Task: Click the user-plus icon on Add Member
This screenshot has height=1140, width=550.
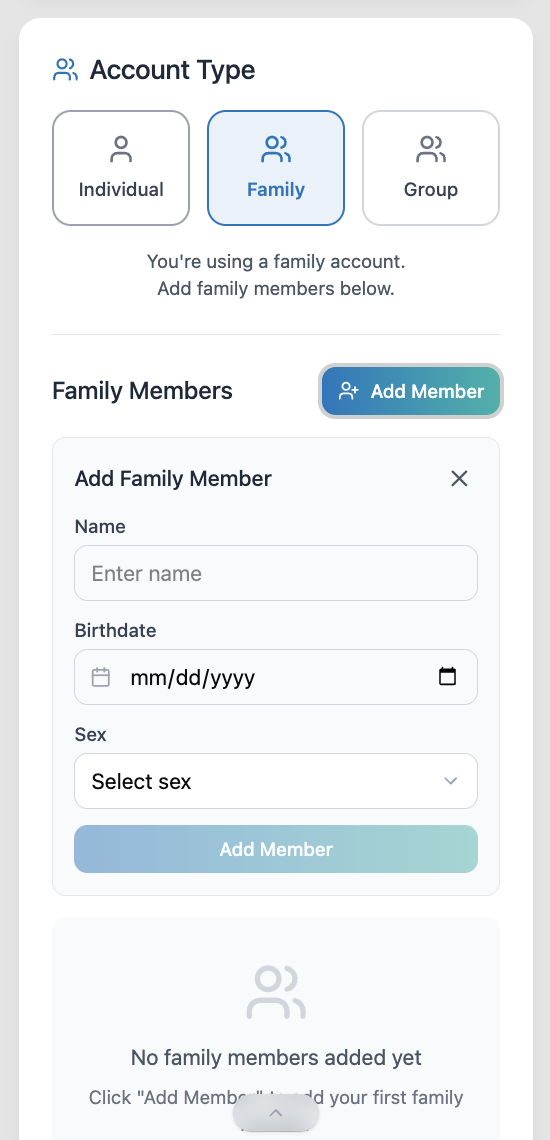Action: [349, 391]
